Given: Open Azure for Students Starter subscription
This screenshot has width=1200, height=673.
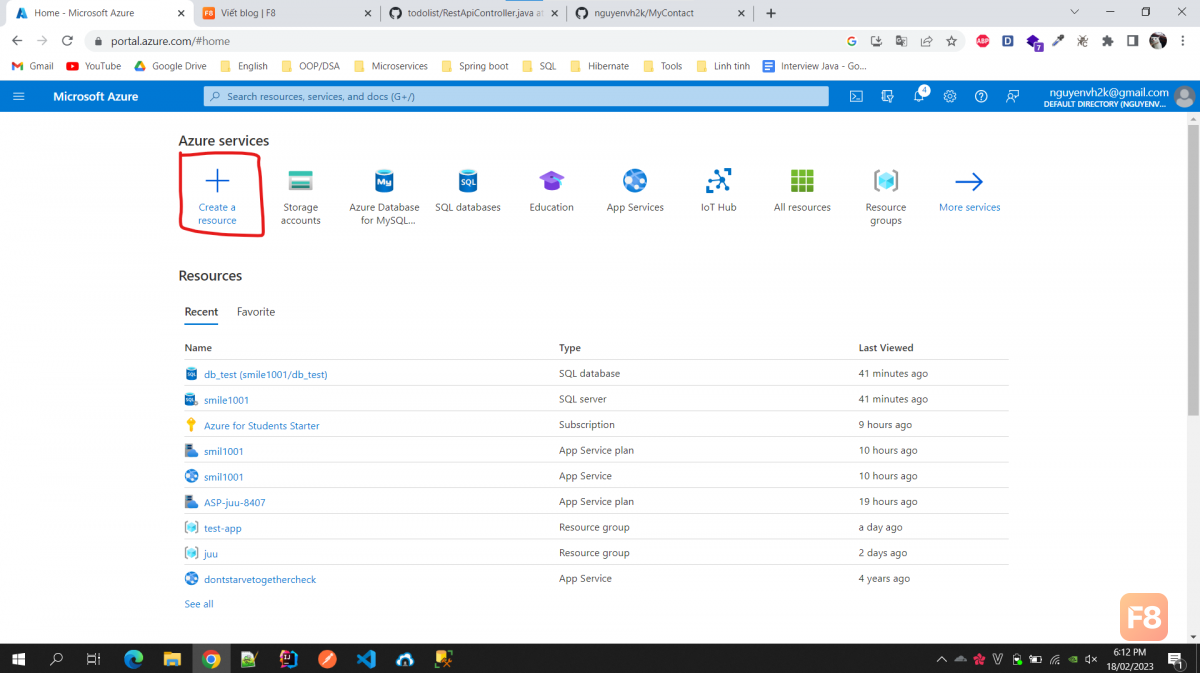Looking at the screenshot, I should tap(262, 426).
